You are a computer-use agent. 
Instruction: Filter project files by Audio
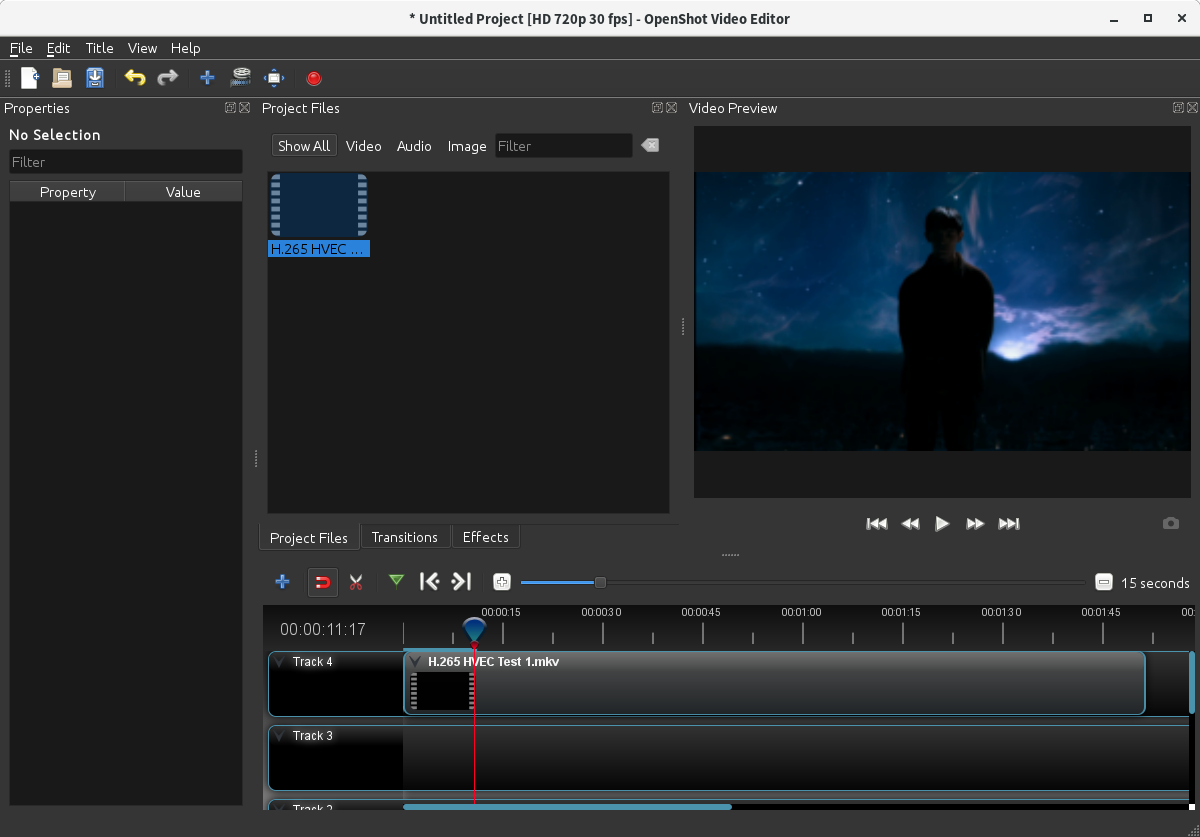(x=414, y=146)
